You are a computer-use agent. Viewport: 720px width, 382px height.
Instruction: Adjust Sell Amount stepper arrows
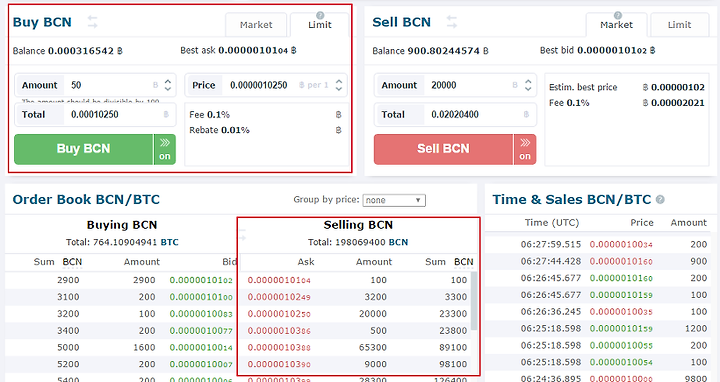click(x=528, y=85)
